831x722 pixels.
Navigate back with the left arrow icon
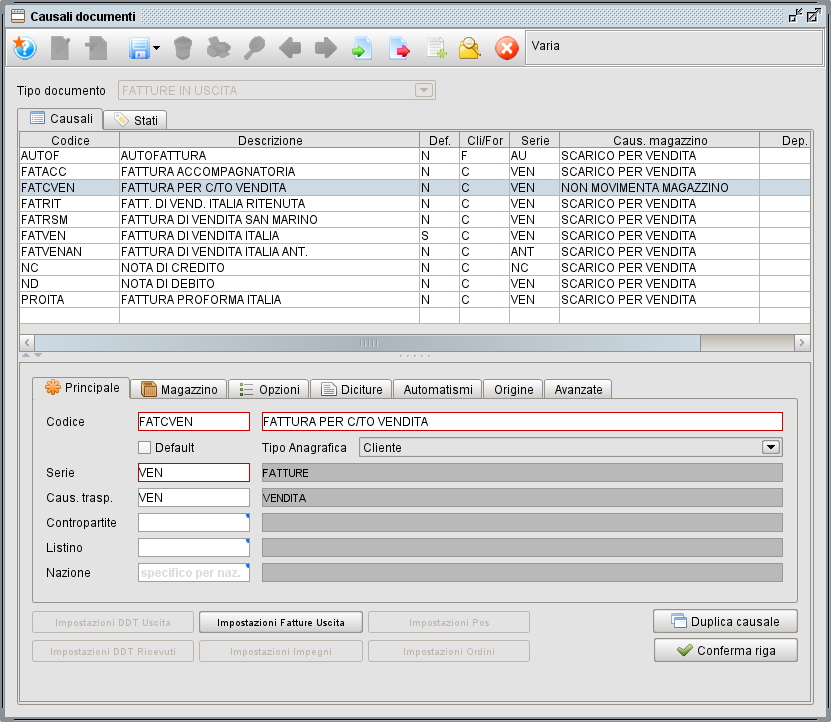(x=291, y=48)
